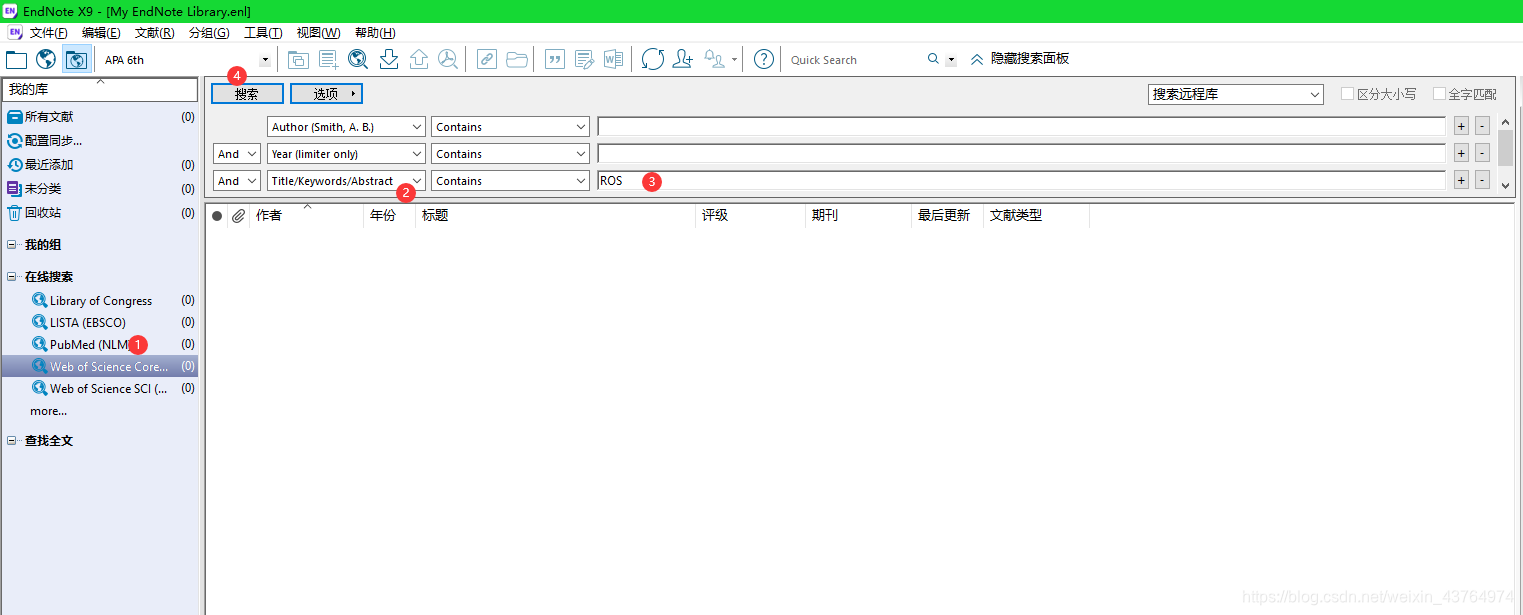Click the Open Link chain icon

pyautogui.click(x=487, y=60)
